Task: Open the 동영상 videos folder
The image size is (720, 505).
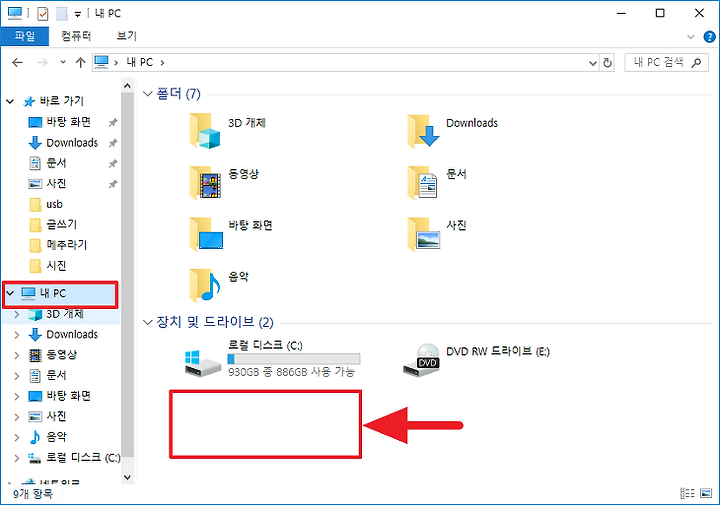Action: point(205,182)
